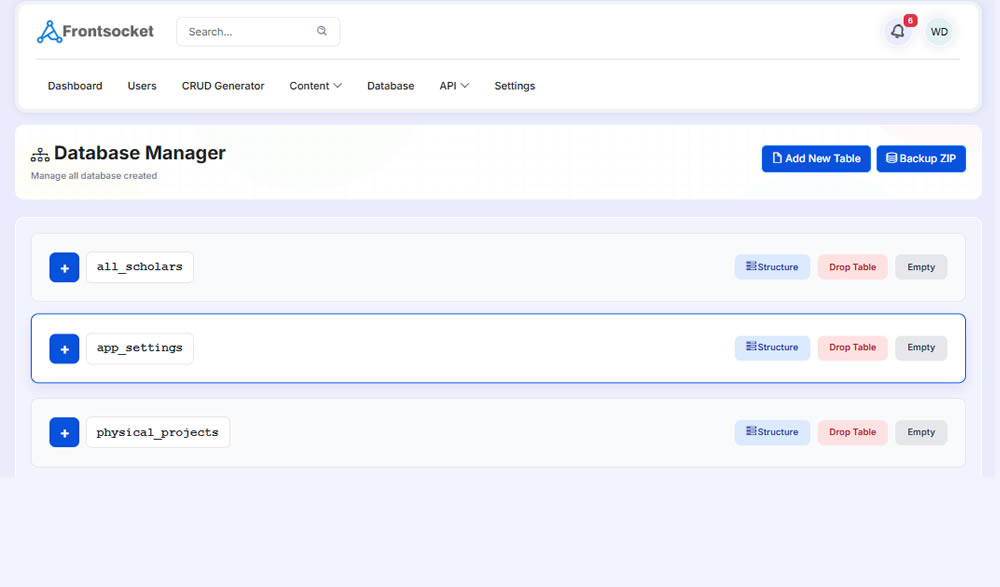The height and width of the screenshot is (587, 1000).
Task: Open the notifications bell
Action: [898, 32]
